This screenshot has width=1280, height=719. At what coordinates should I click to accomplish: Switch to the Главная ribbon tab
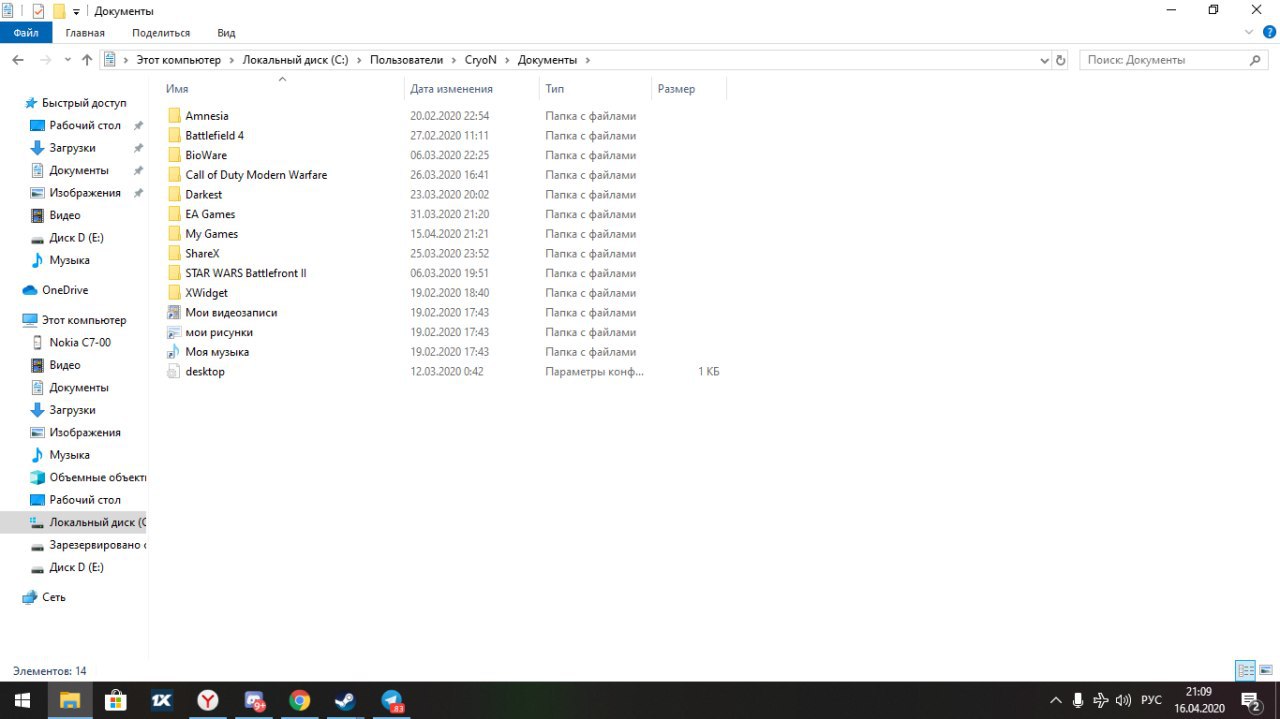click(85, 33)
